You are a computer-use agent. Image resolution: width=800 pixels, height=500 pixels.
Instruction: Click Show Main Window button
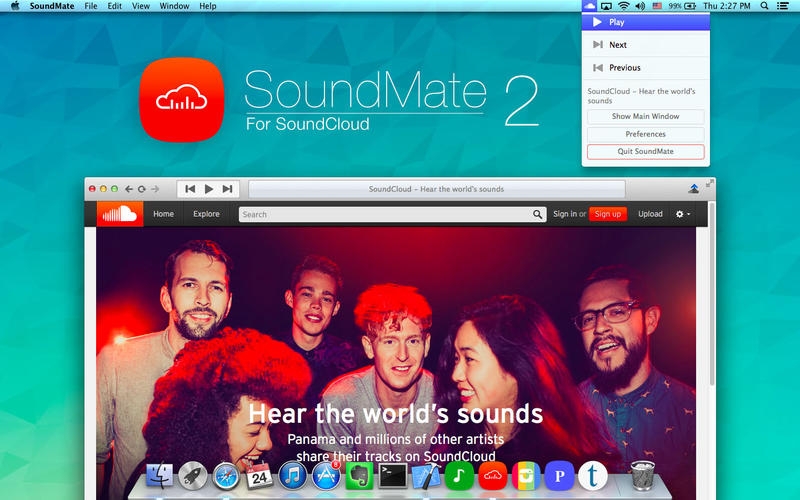[645, 116]
